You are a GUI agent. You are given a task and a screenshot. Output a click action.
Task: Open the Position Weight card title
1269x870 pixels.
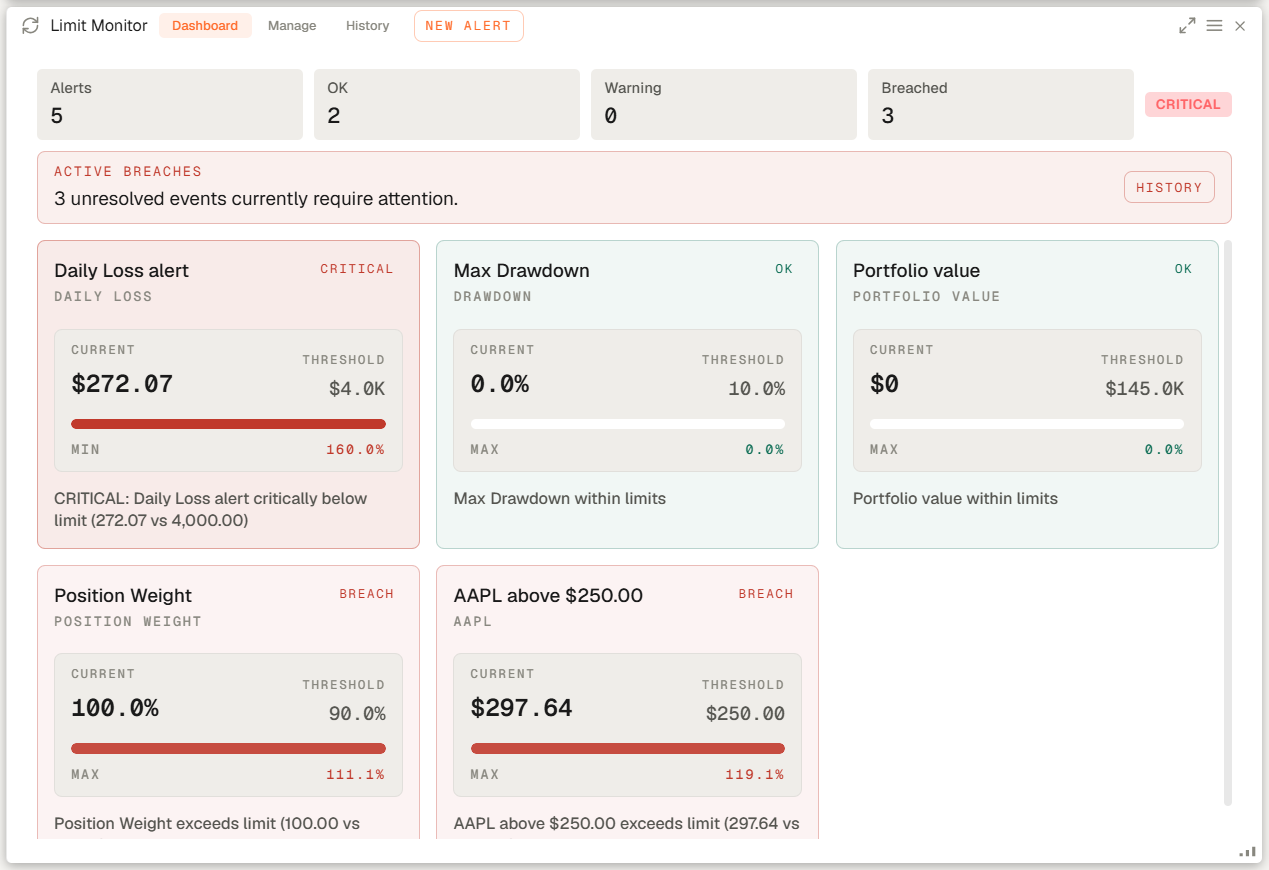(123, 596)
